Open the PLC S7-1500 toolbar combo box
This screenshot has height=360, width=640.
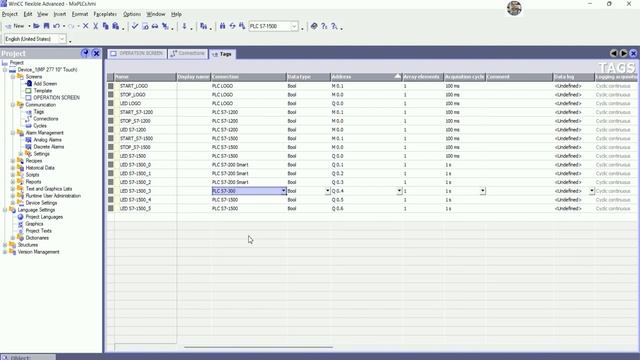point(293,26)
